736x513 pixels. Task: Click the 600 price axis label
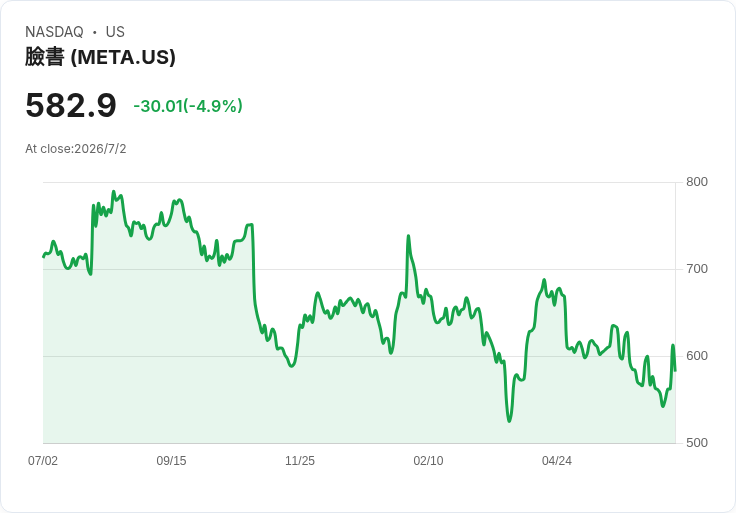(x=697, y=356)
